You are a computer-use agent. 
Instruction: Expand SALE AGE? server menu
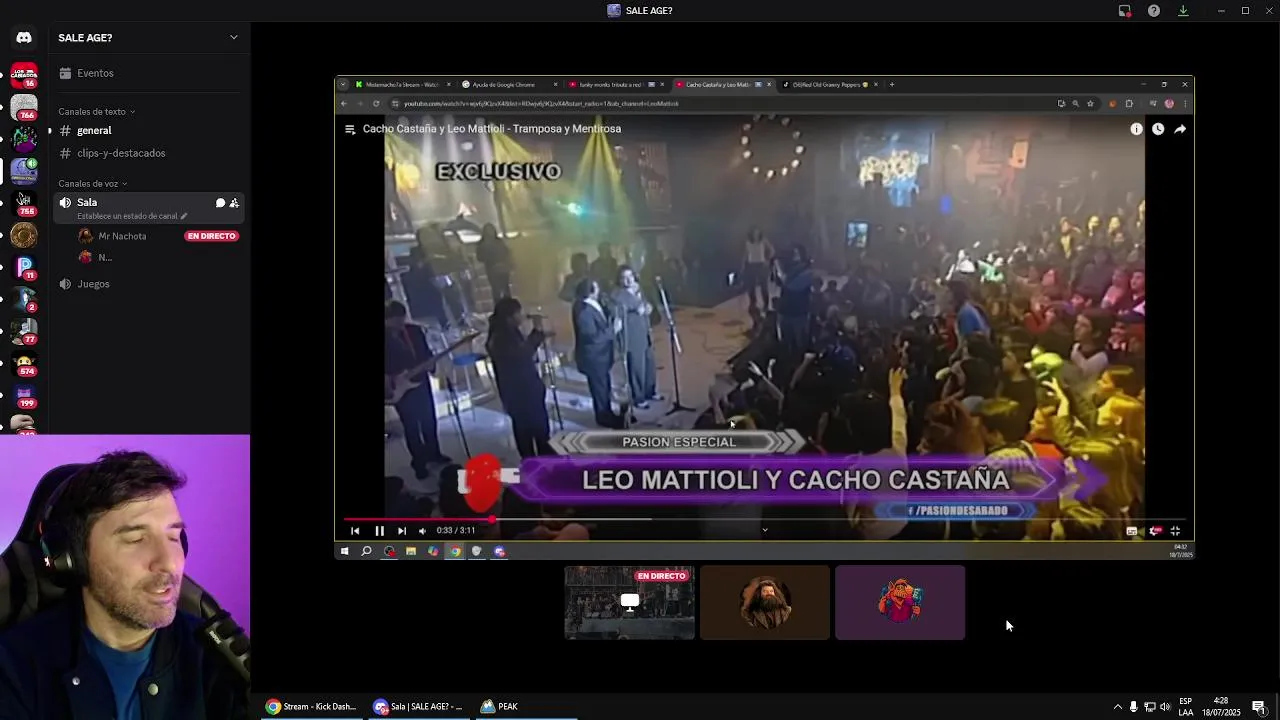[234, 38]
